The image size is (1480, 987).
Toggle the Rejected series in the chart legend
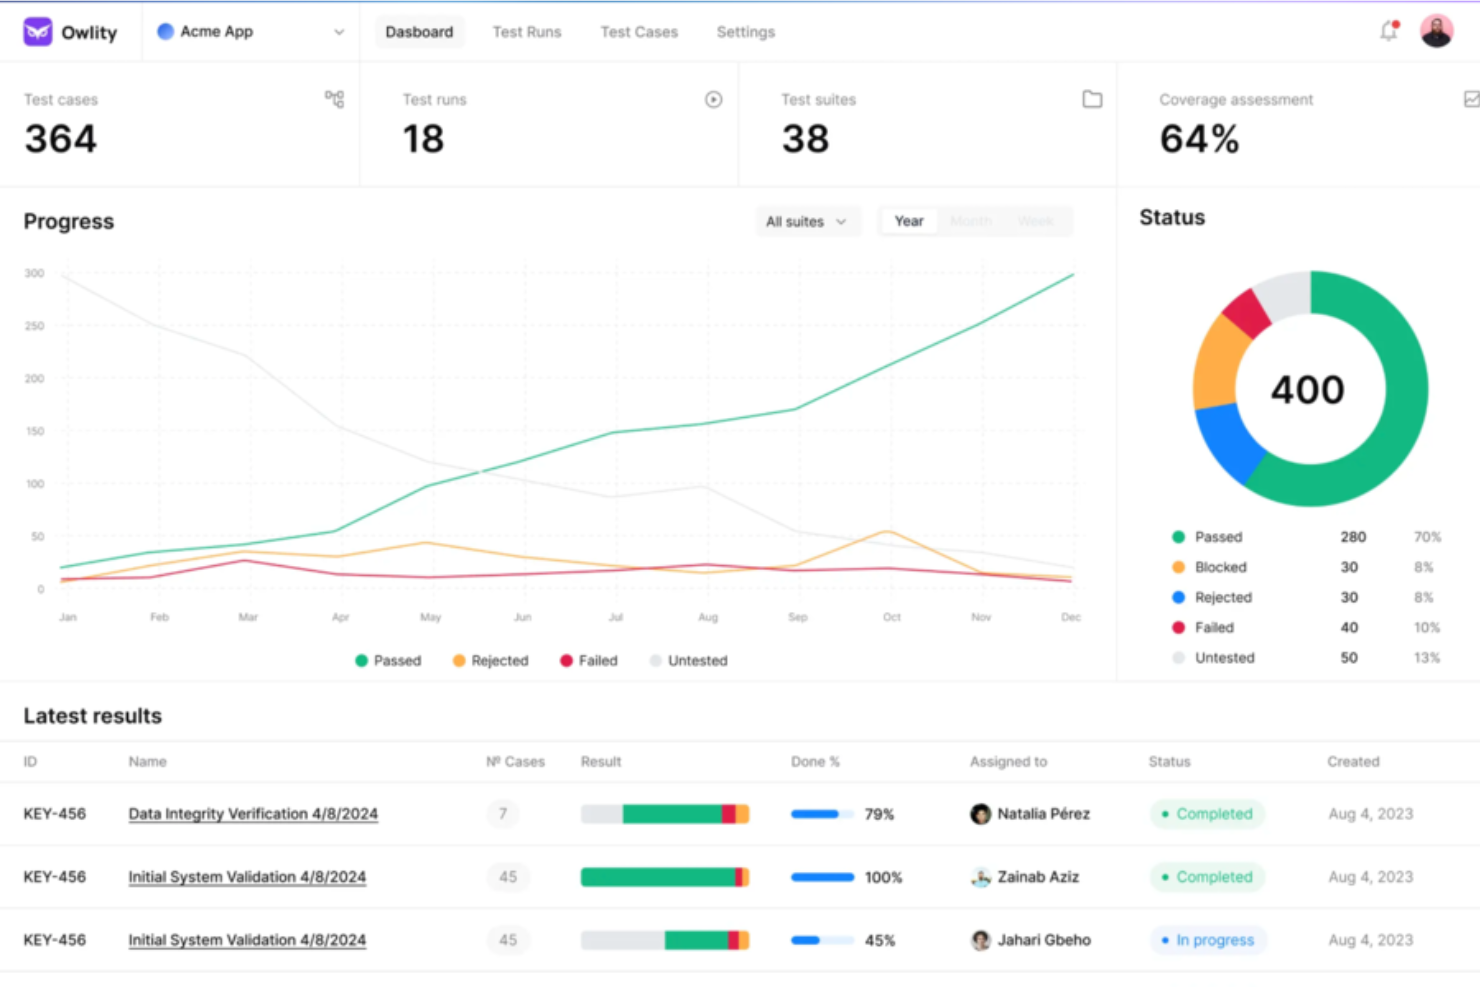pyautogui.click(x=489, y=660)
